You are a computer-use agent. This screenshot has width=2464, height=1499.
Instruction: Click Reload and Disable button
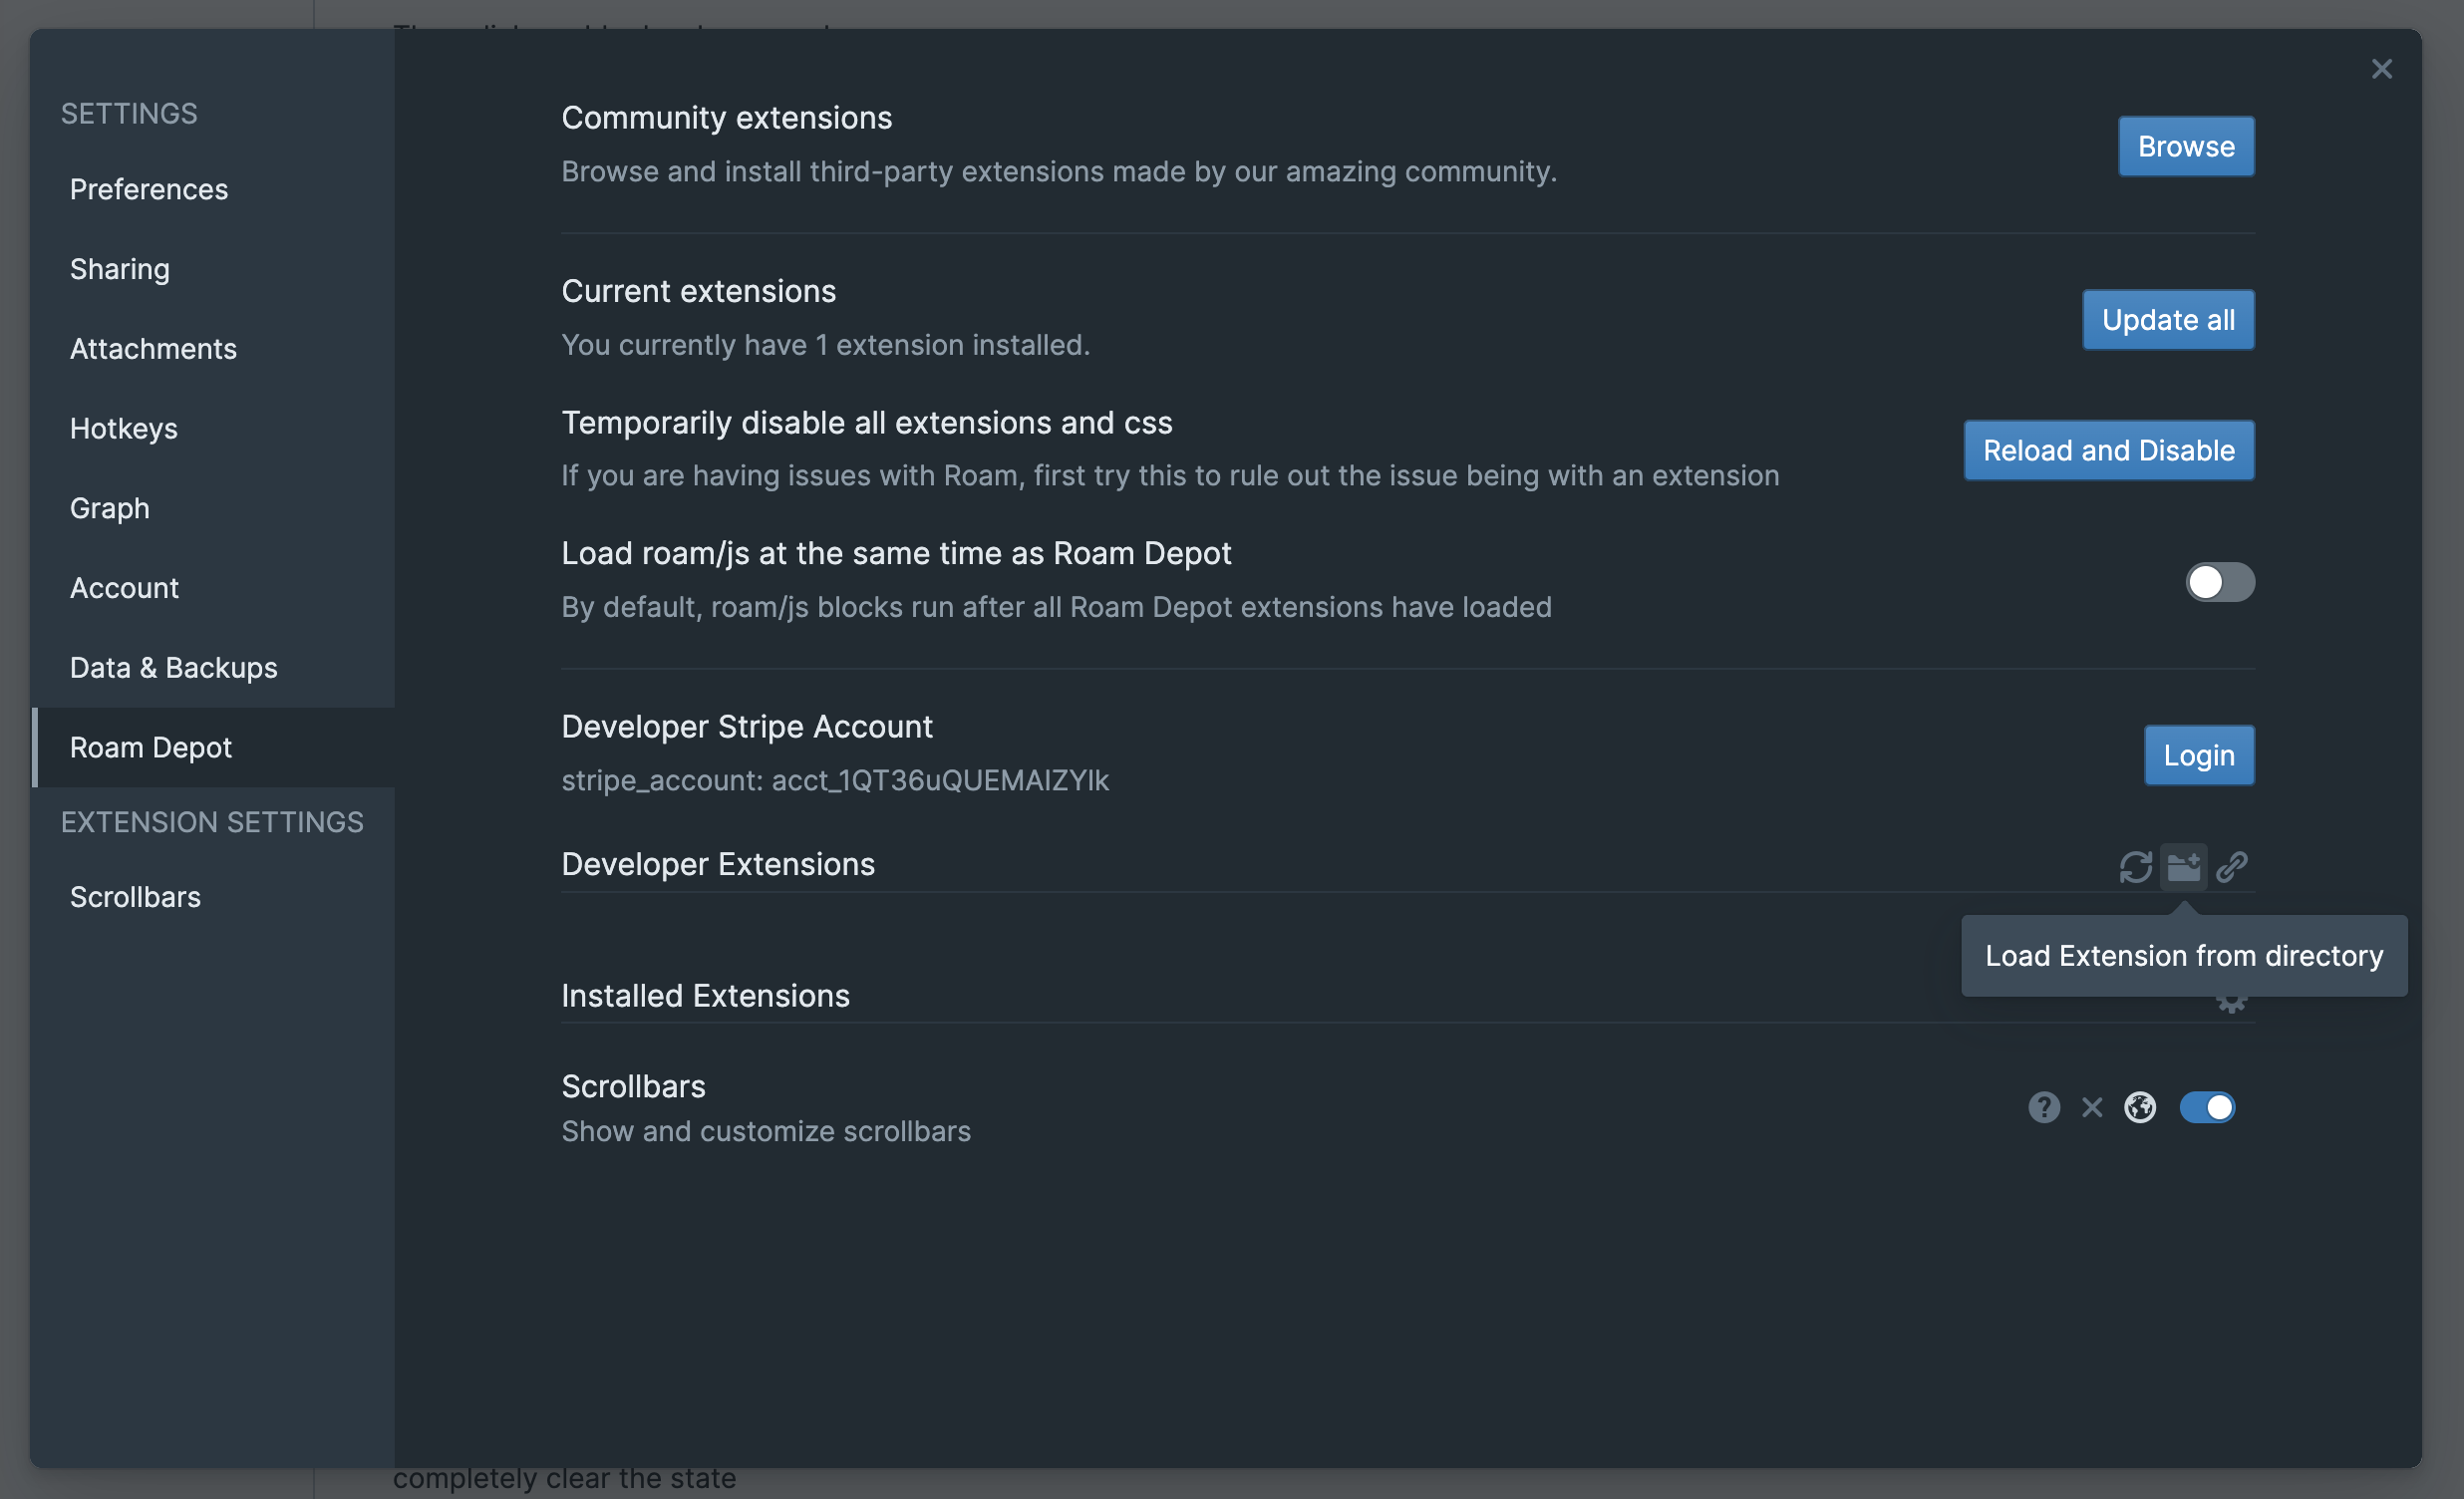(2108, 450)
